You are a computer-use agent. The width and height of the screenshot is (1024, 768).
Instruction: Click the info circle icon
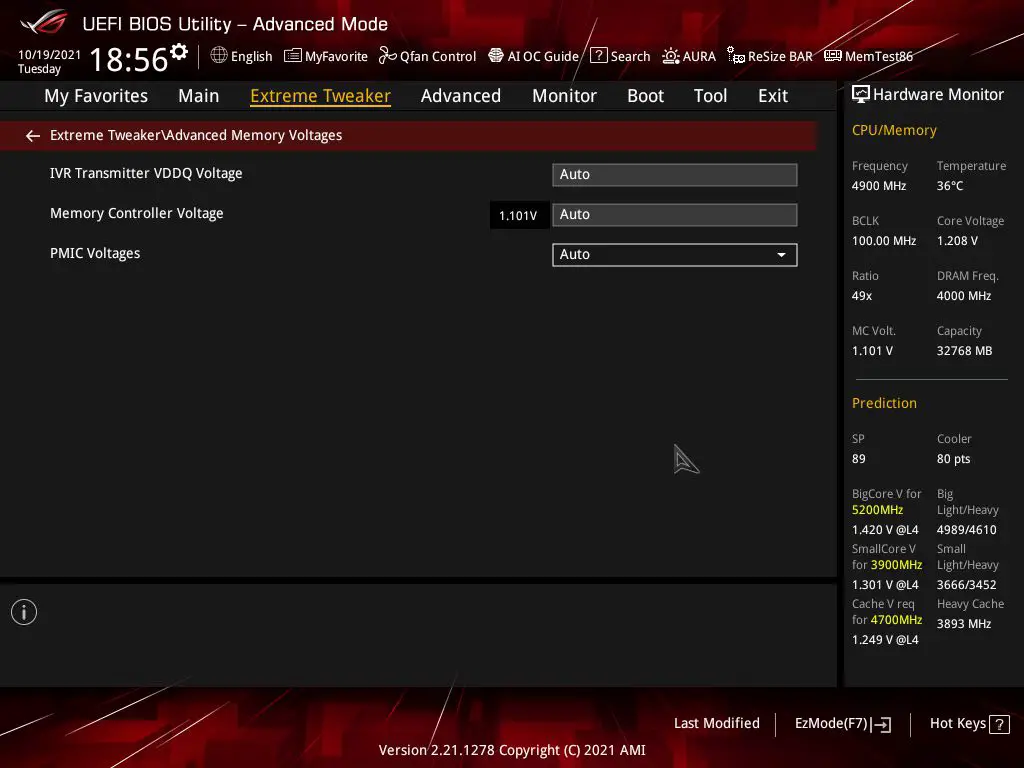24,612
